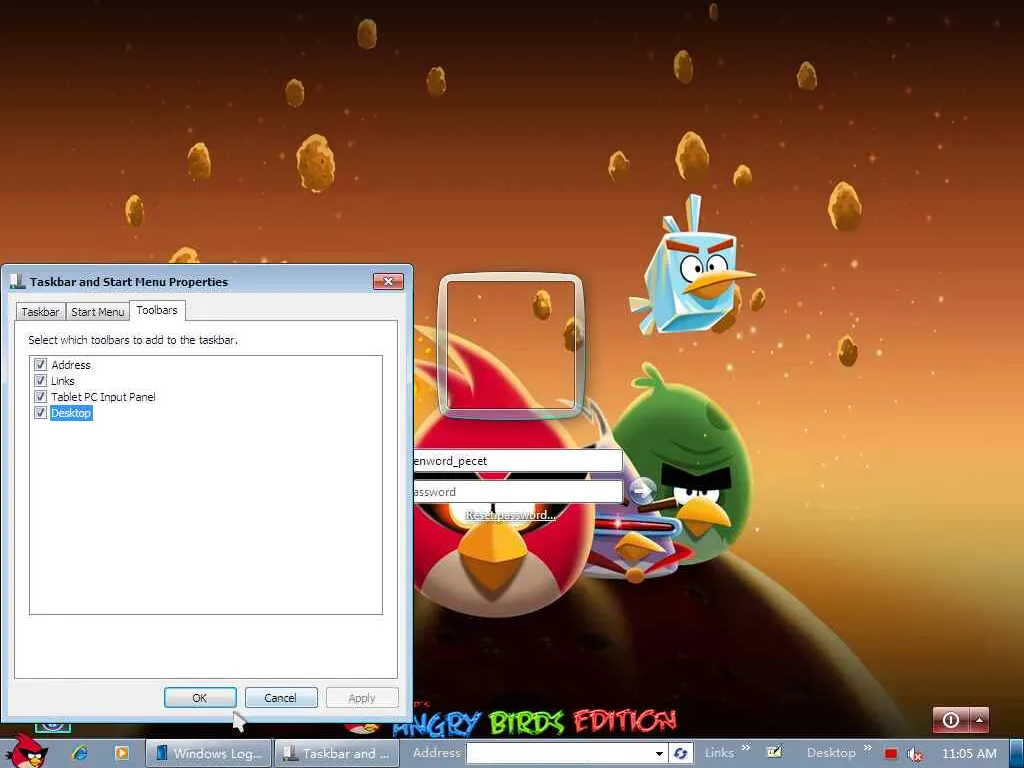
Task: Click the Links toolbar label
Action: click(719, 753)
